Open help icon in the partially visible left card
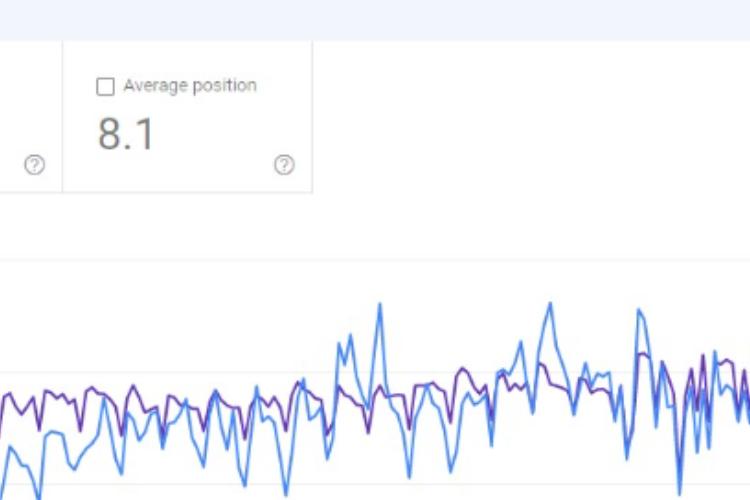The height and width of the screenshot is (500, 750). point(34,165)
